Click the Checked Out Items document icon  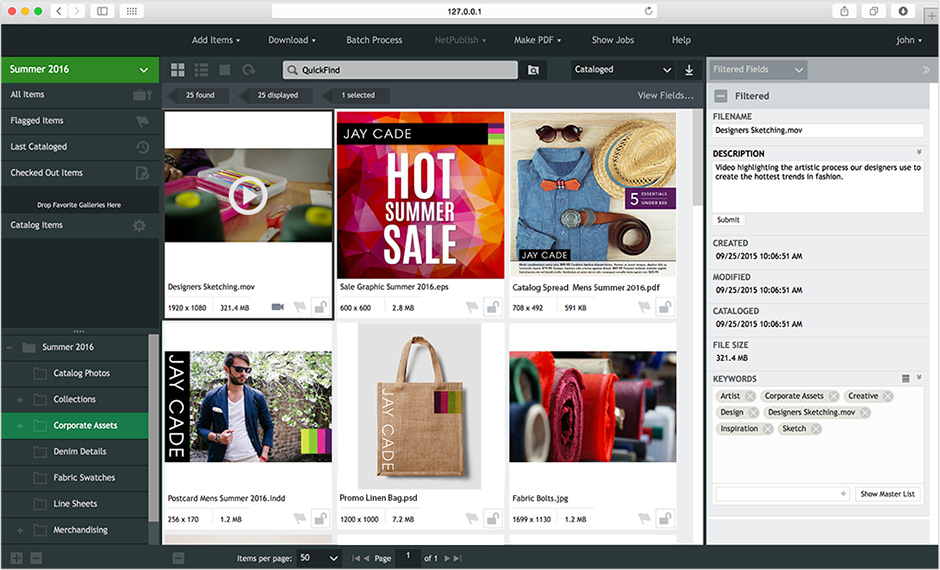pyautogui.click(x=142, y=173)
